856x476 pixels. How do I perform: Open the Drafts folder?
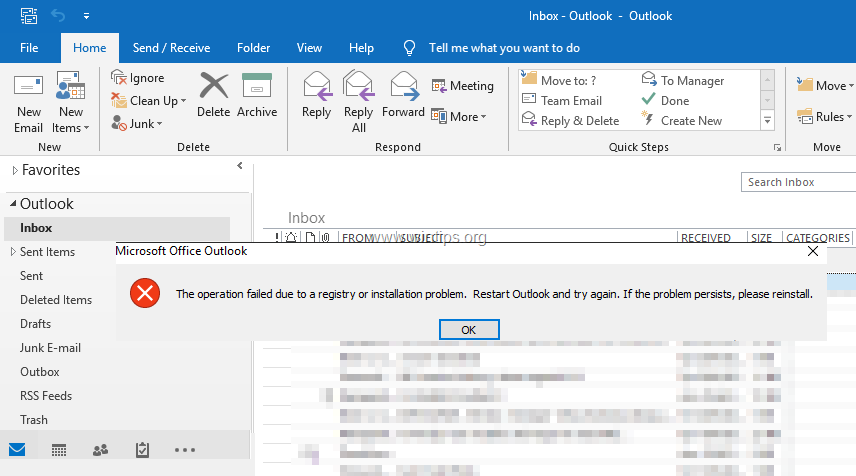(x=35, y=324)
